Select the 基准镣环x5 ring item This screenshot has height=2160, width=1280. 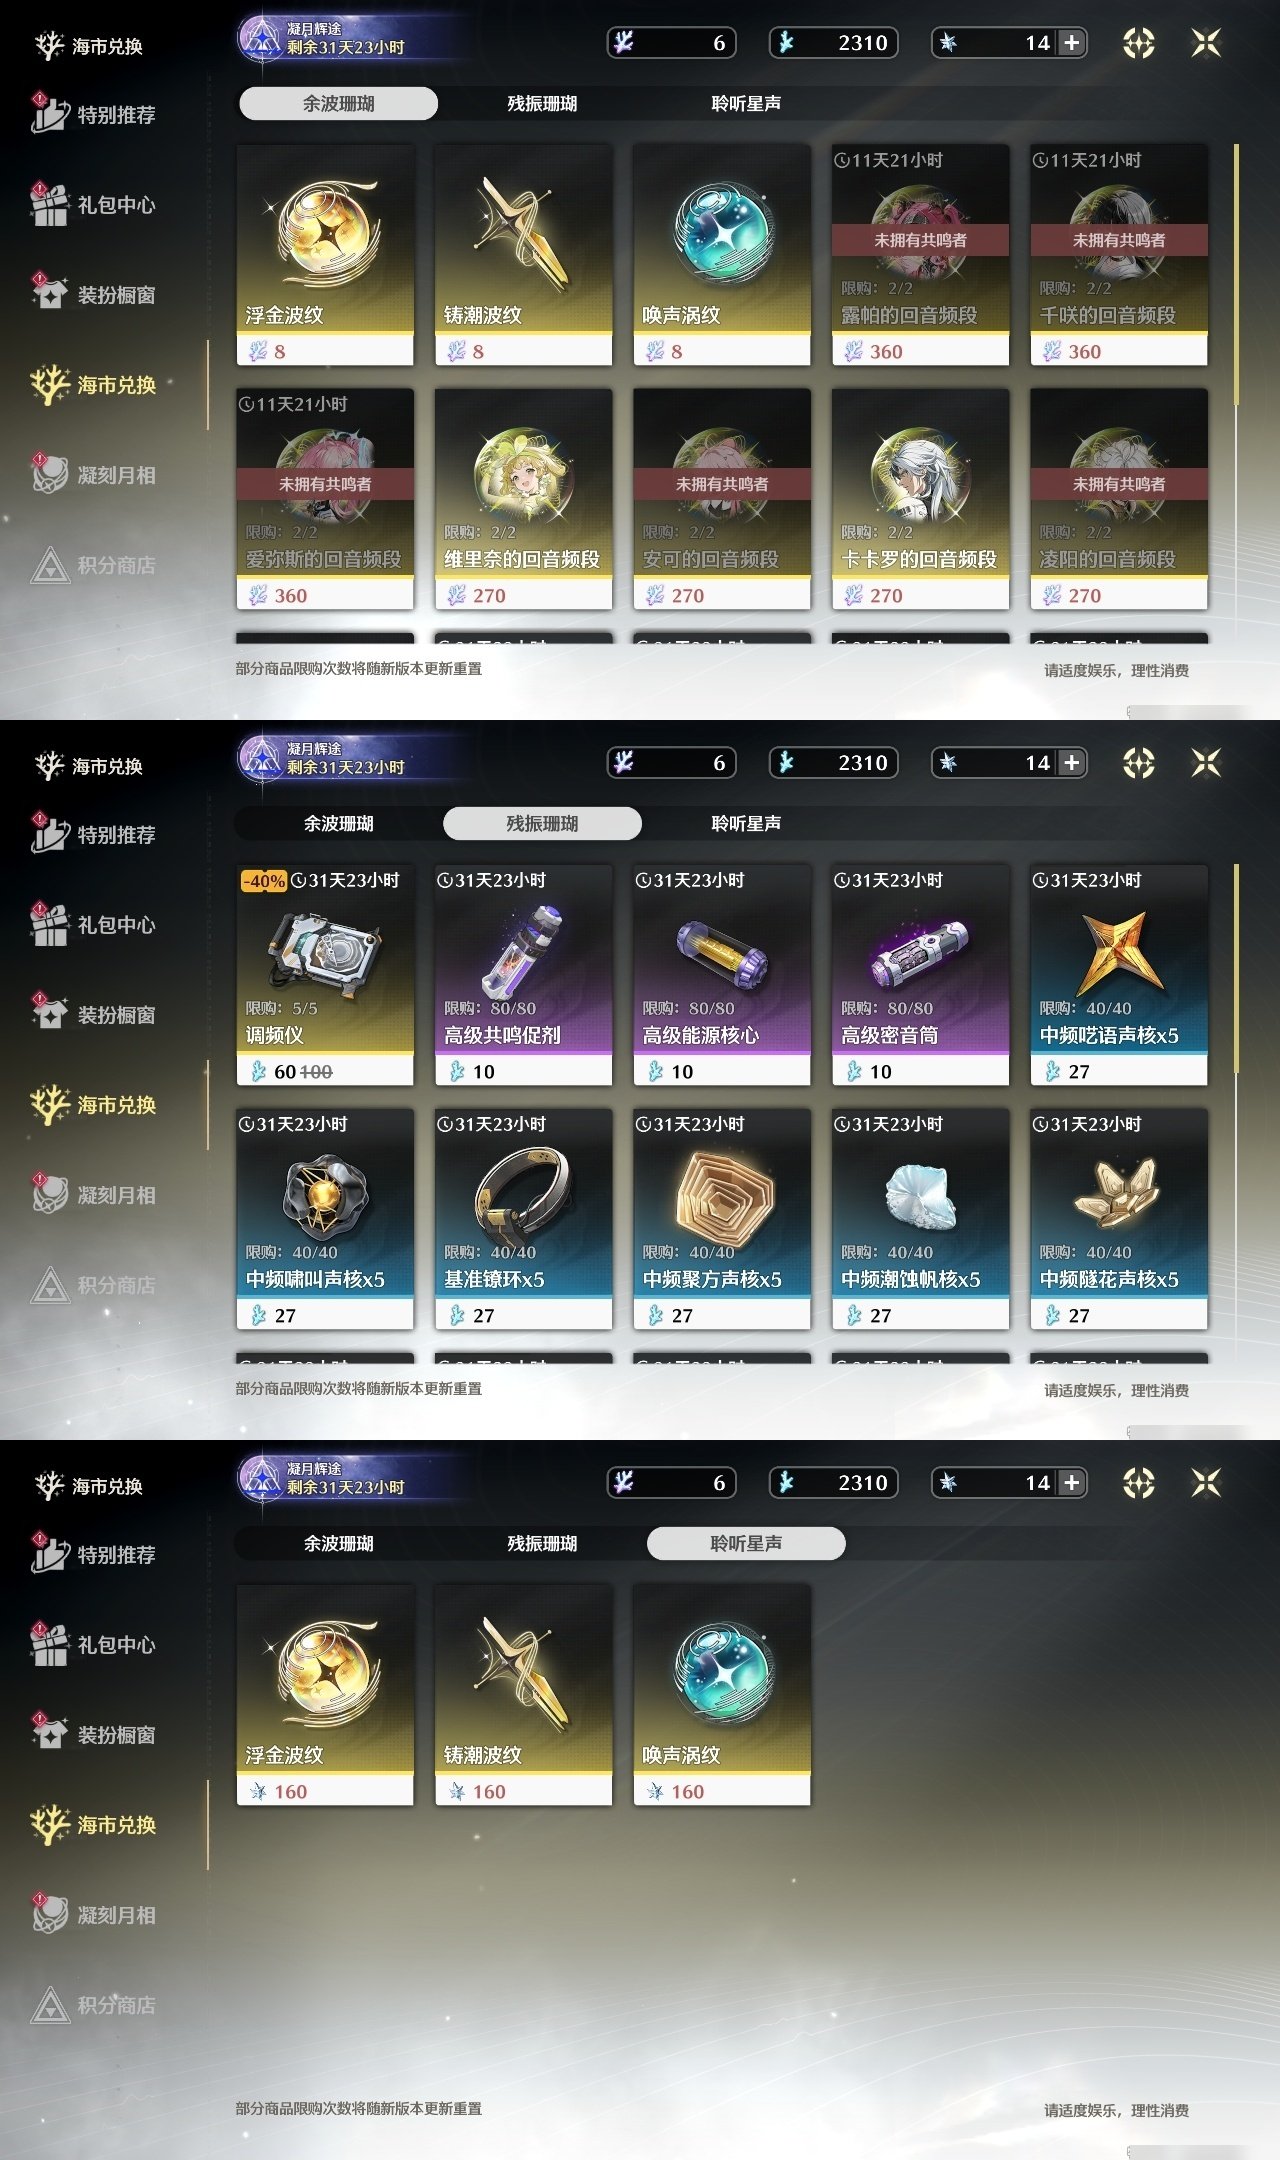(523, 1220)
